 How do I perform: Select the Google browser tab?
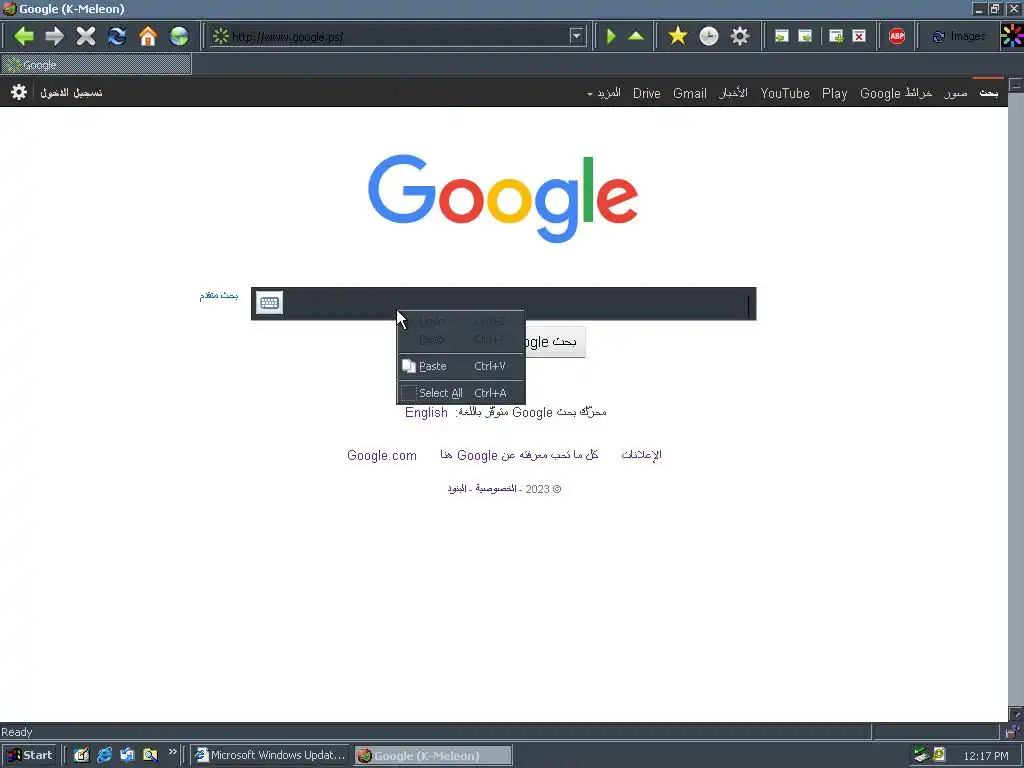[x=97, y=65]
